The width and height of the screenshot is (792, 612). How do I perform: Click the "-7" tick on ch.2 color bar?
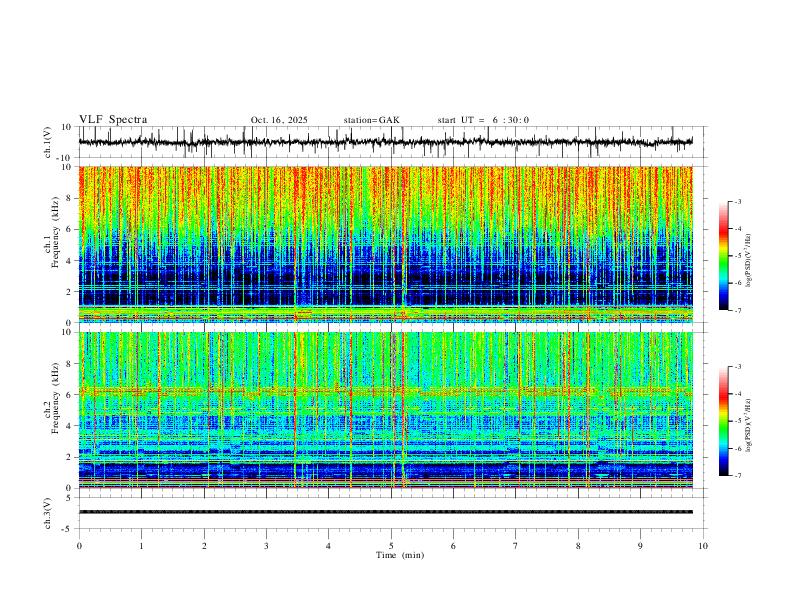coord(738,476)
